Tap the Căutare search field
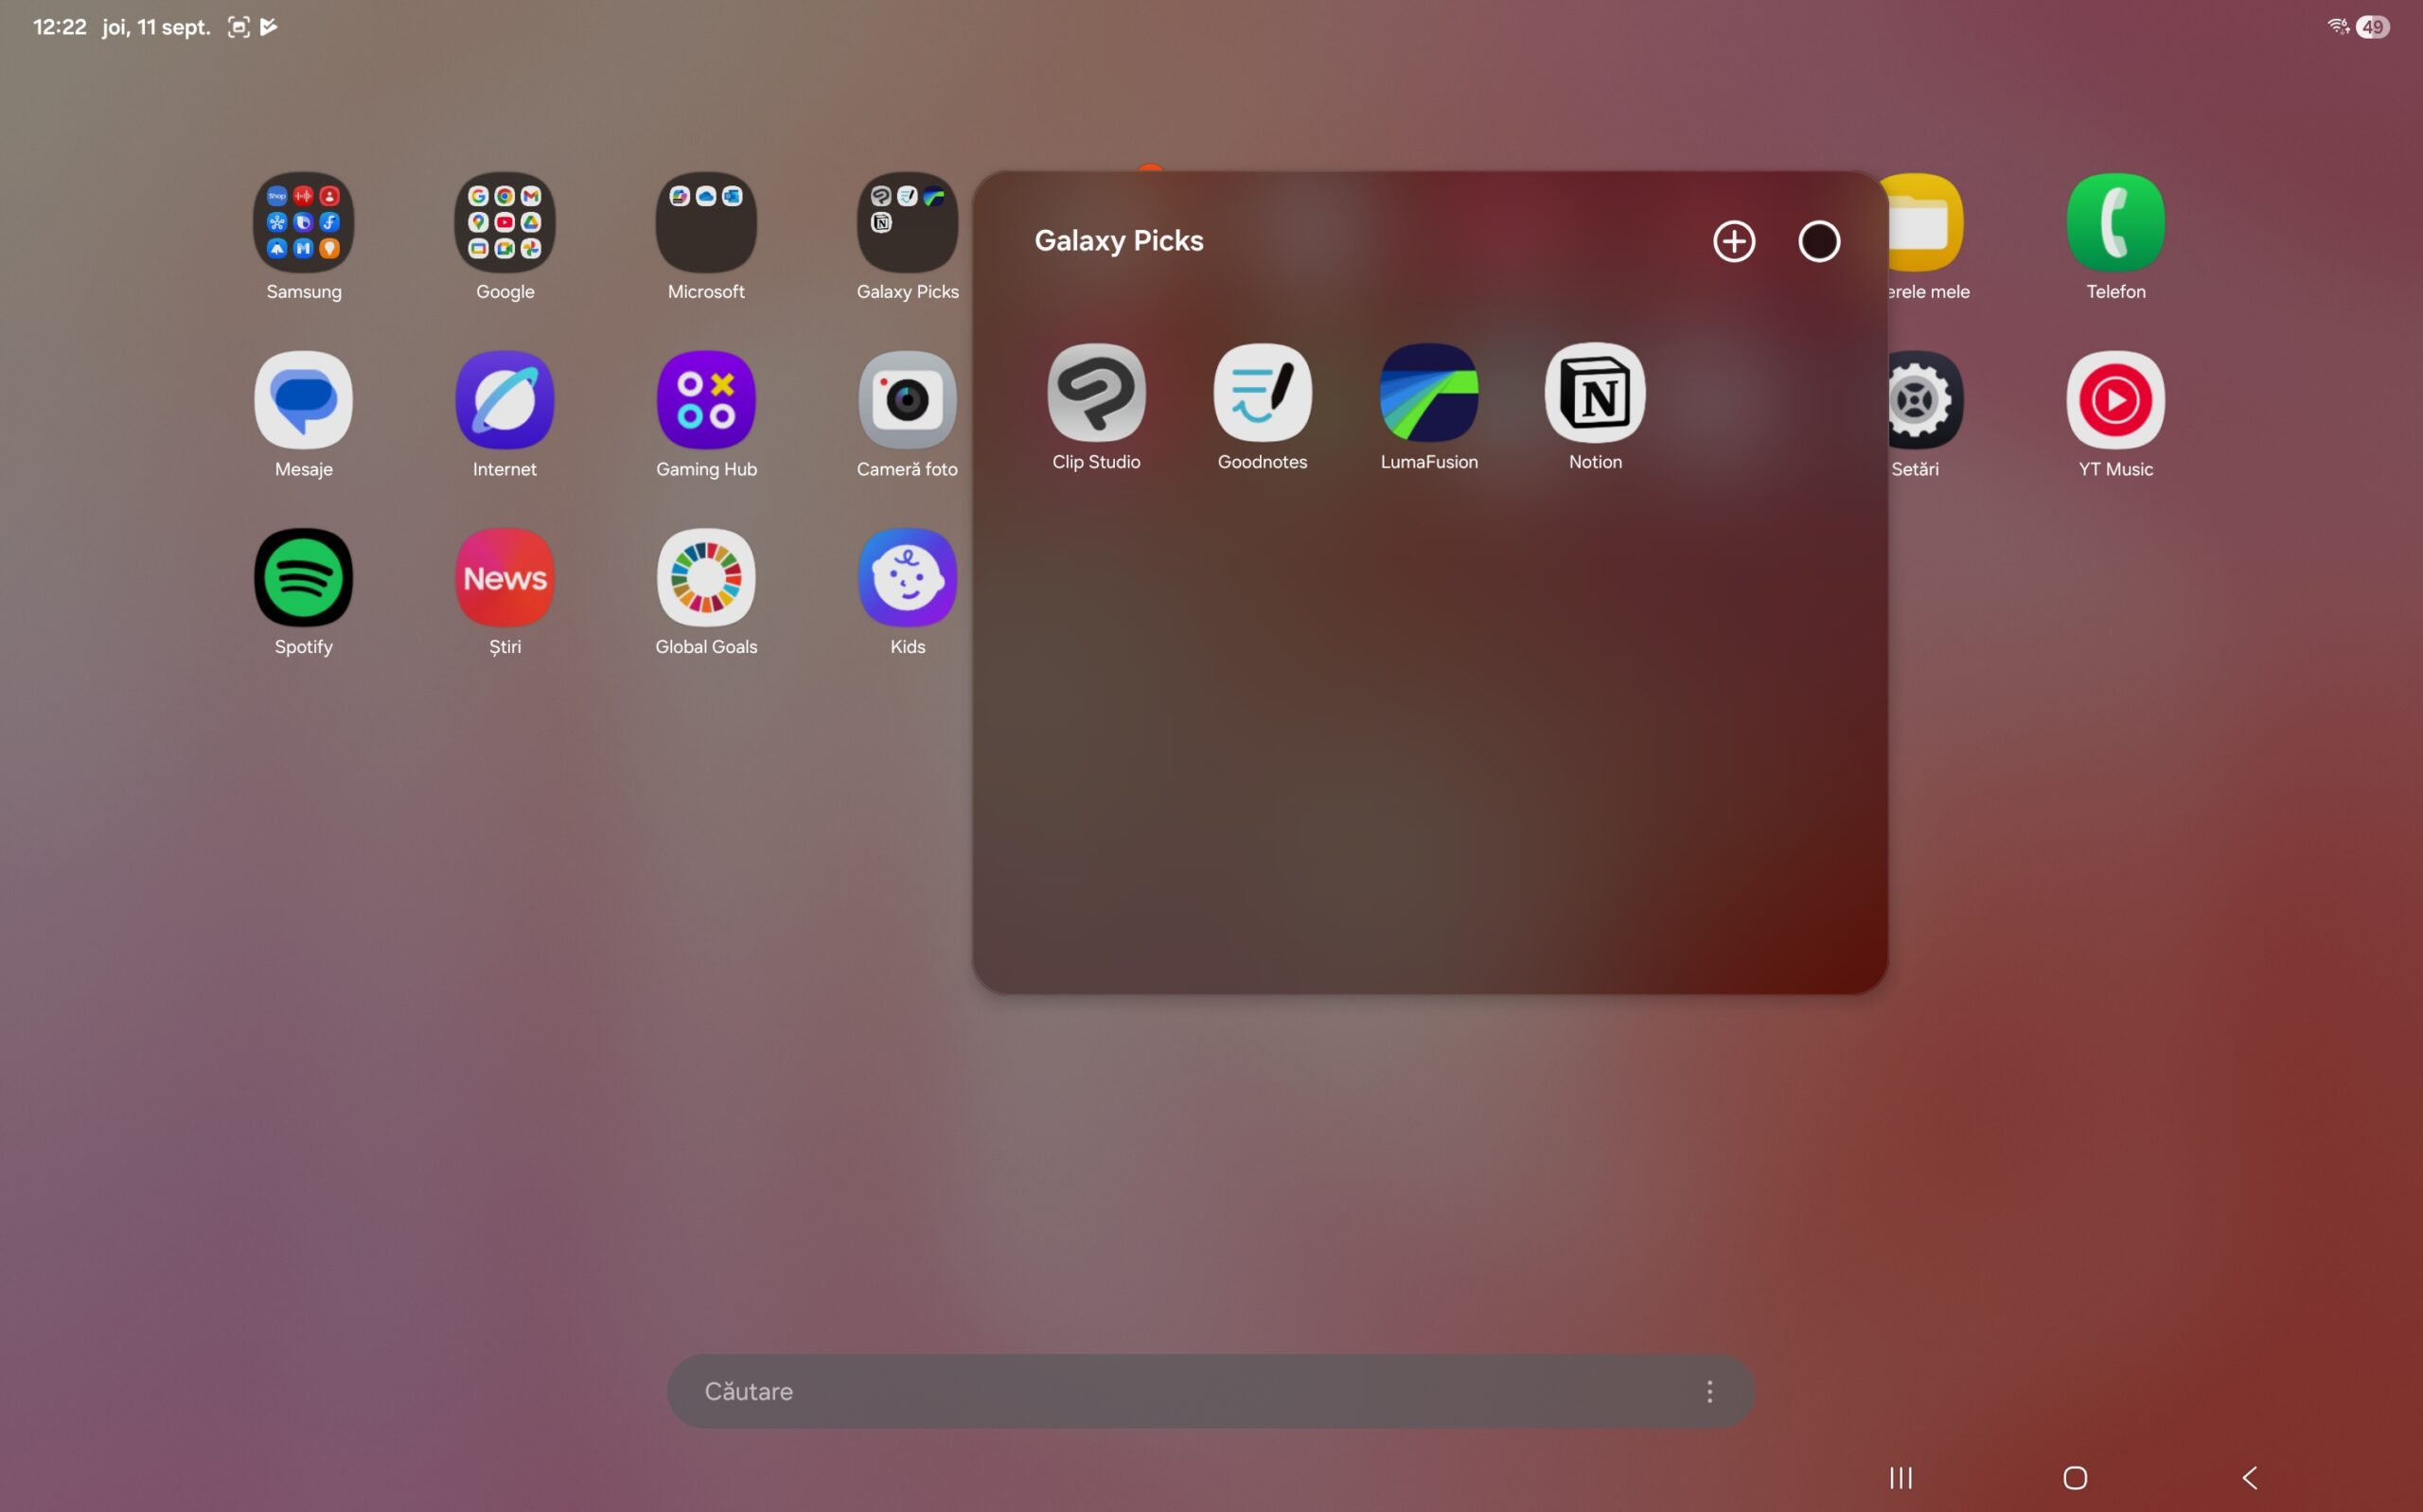The width and height of the screenshot is (2423, 1512). (x=1150, y=1391)
